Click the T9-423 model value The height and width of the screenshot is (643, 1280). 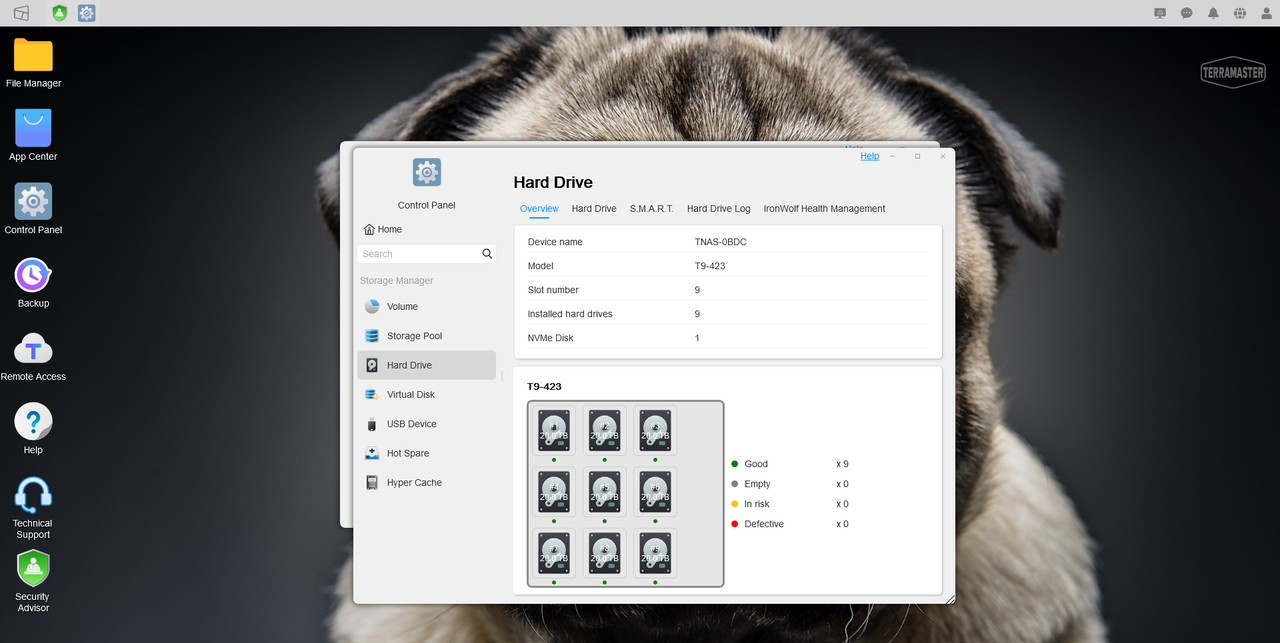pos(710,266)
